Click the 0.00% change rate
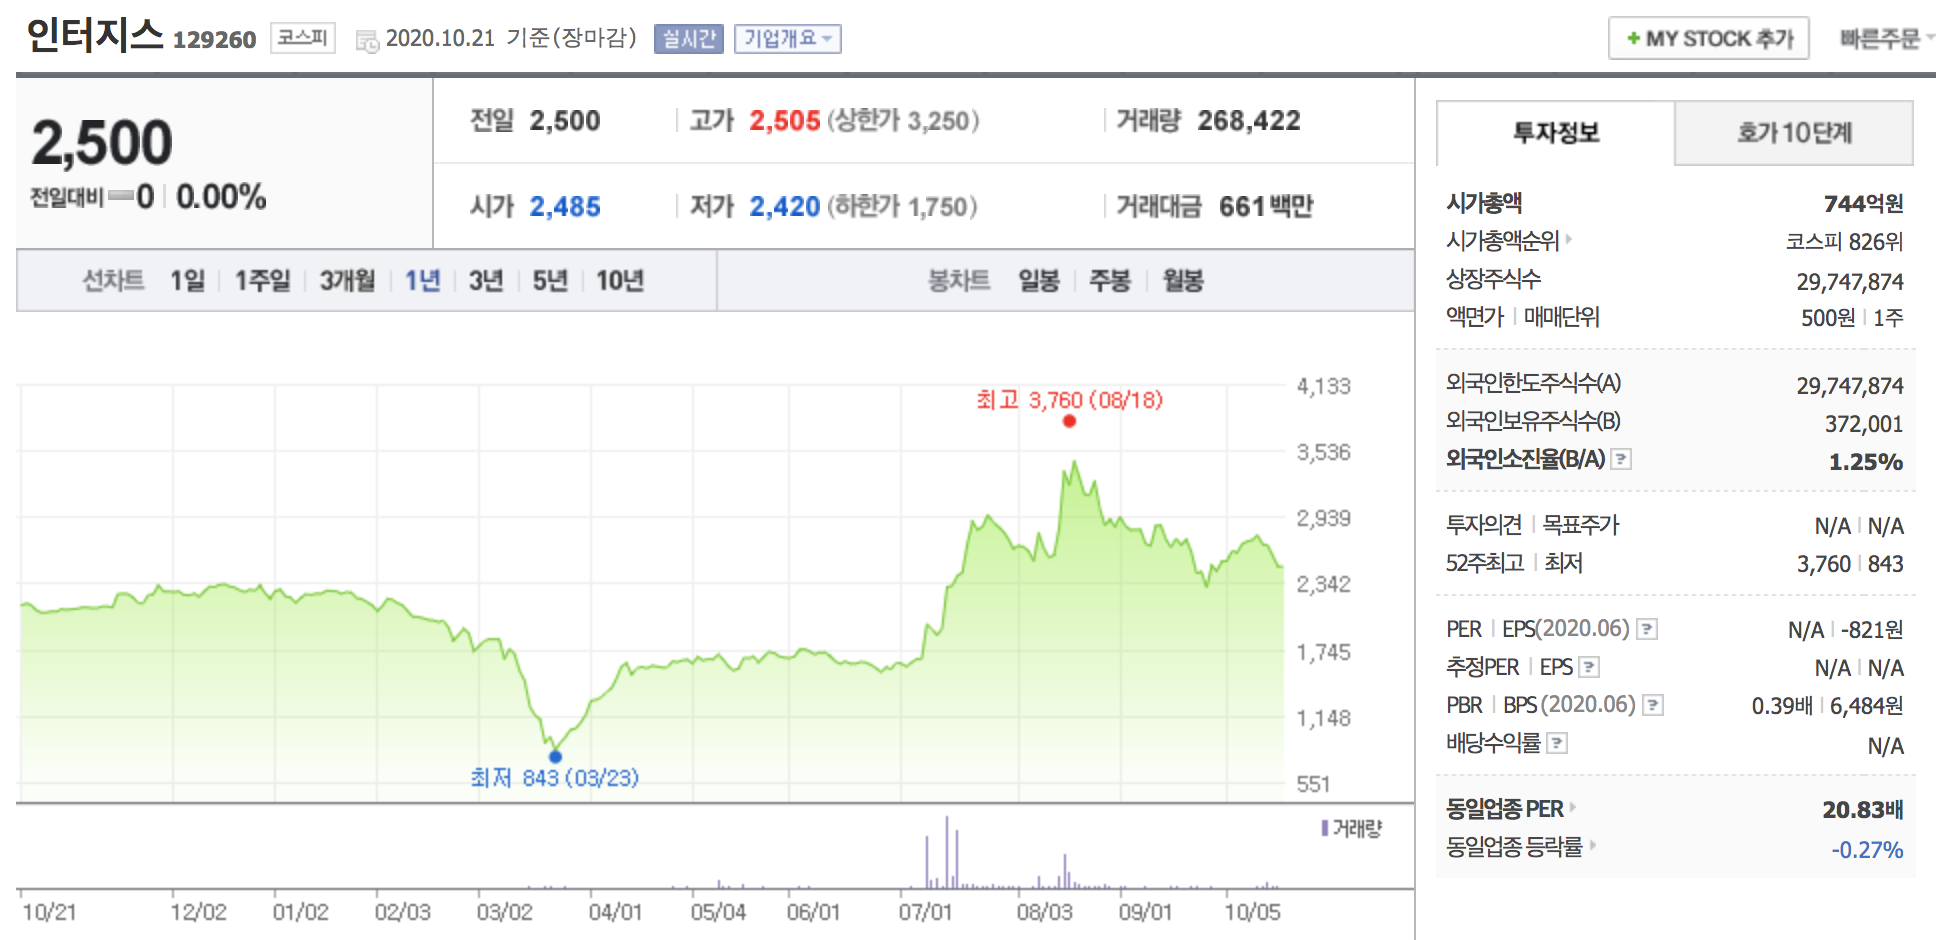The height and width of the screenshot is (940, 1952). (x=221, y=197)
